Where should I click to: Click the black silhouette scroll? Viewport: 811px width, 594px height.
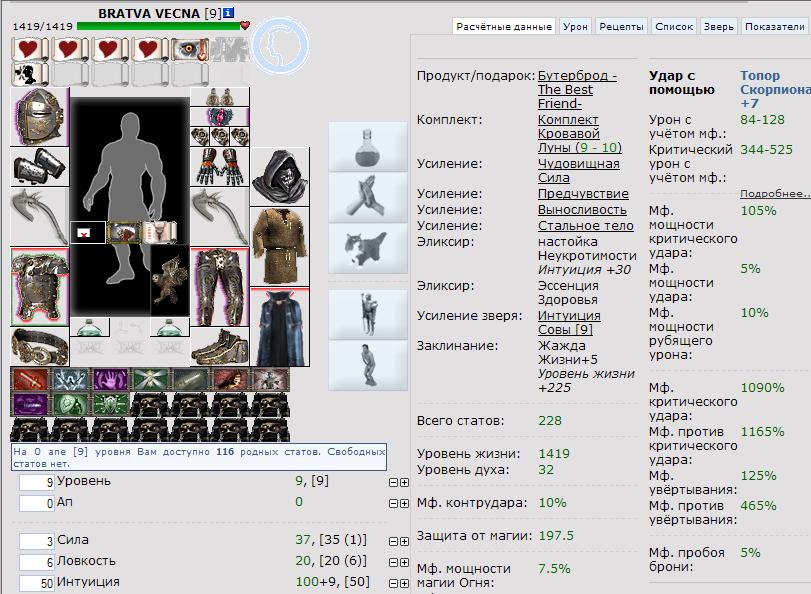tap(29, 74)
